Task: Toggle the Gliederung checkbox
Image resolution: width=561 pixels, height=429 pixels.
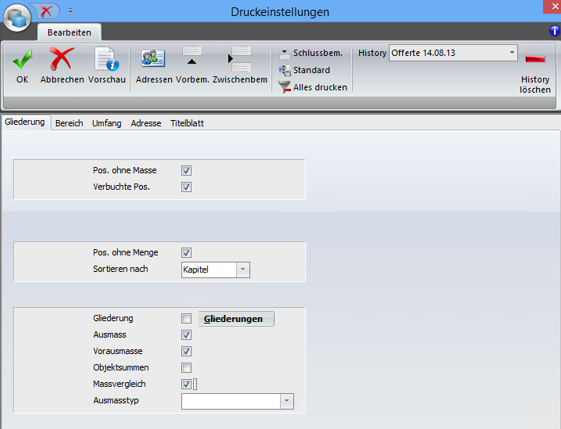Action: coord(186,318)
